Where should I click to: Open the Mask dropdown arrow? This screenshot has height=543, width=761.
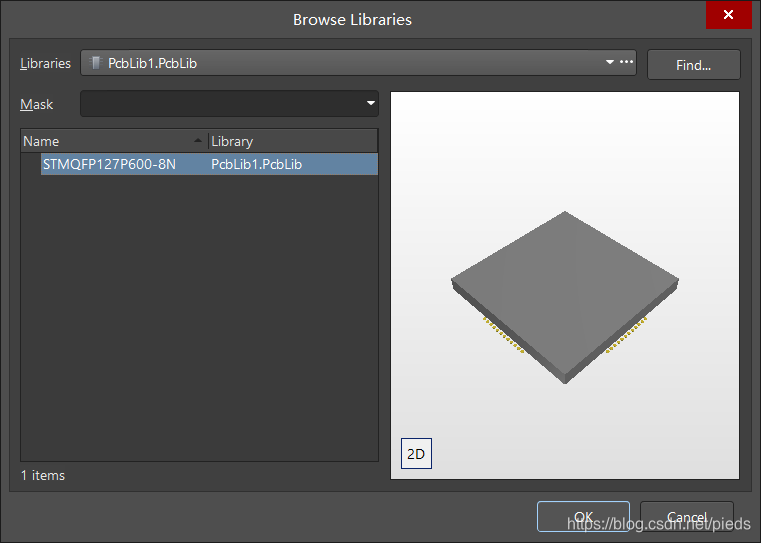[371, 103]
